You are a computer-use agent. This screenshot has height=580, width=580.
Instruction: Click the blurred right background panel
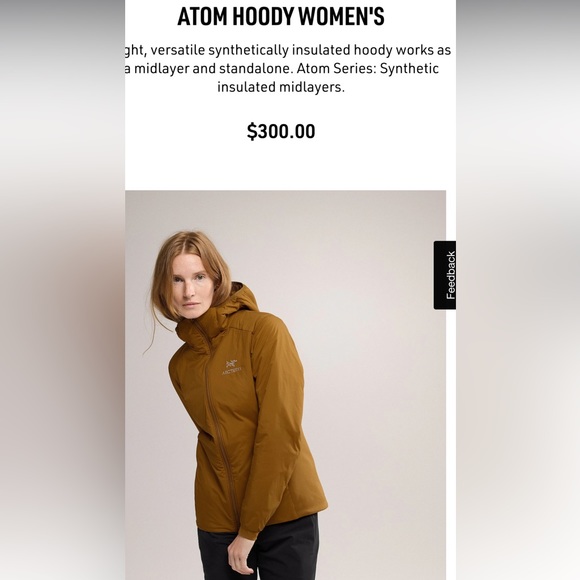click(518, 290)
